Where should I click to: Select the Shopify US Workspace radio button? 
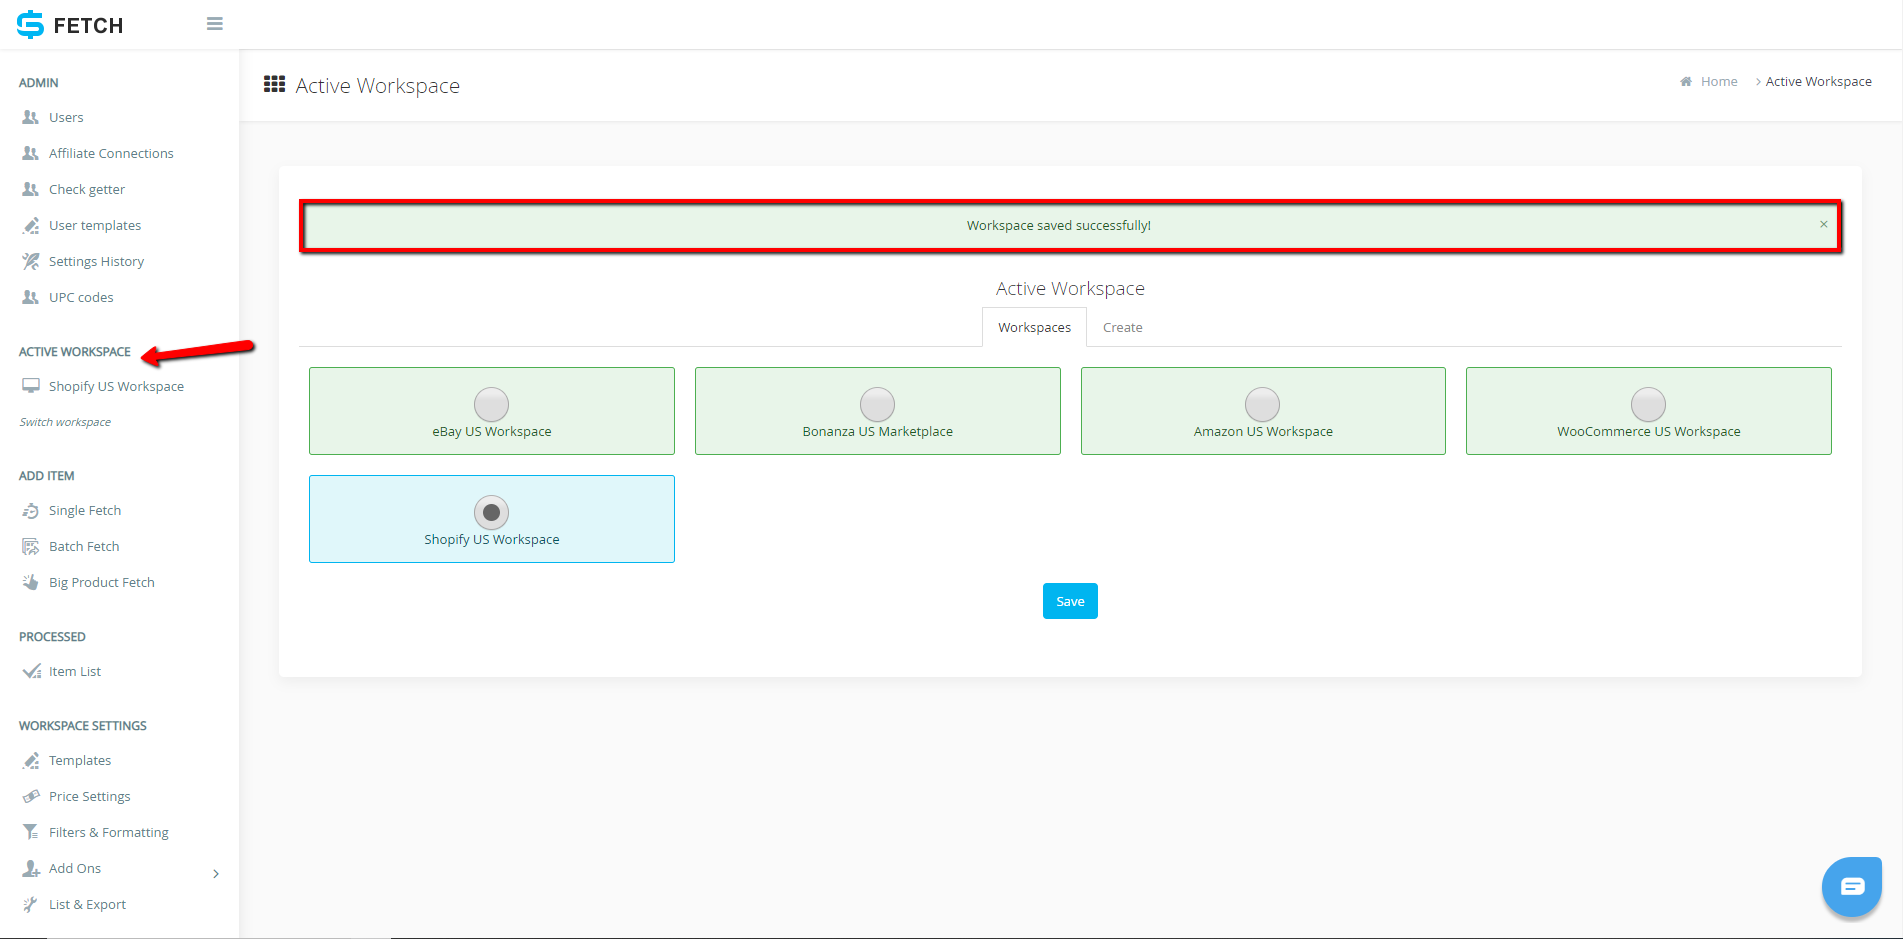tap(491, 512)
